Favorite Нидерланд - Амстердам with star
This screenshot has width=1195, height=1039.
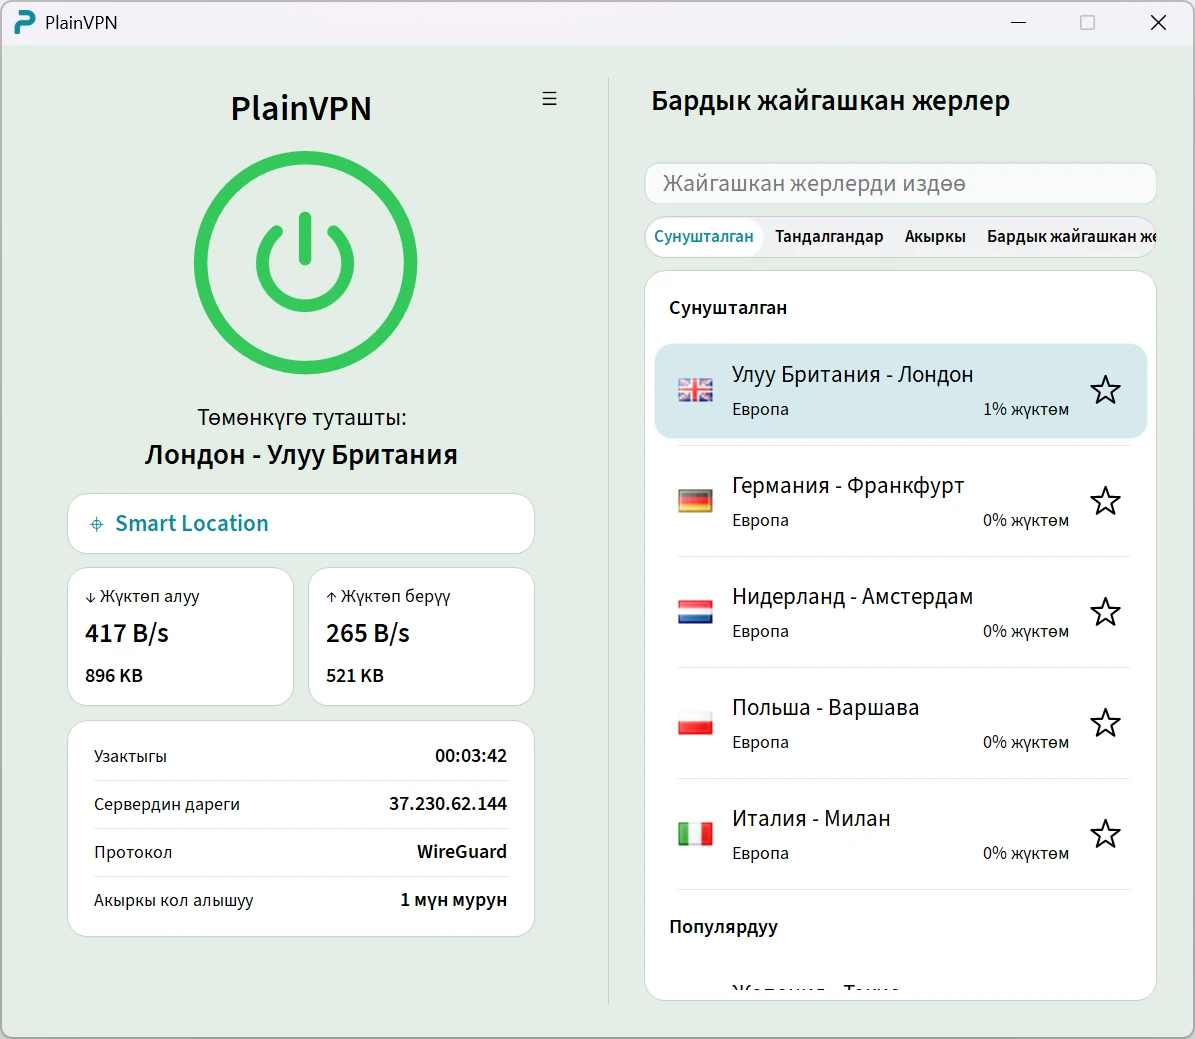pos(1105,612)
